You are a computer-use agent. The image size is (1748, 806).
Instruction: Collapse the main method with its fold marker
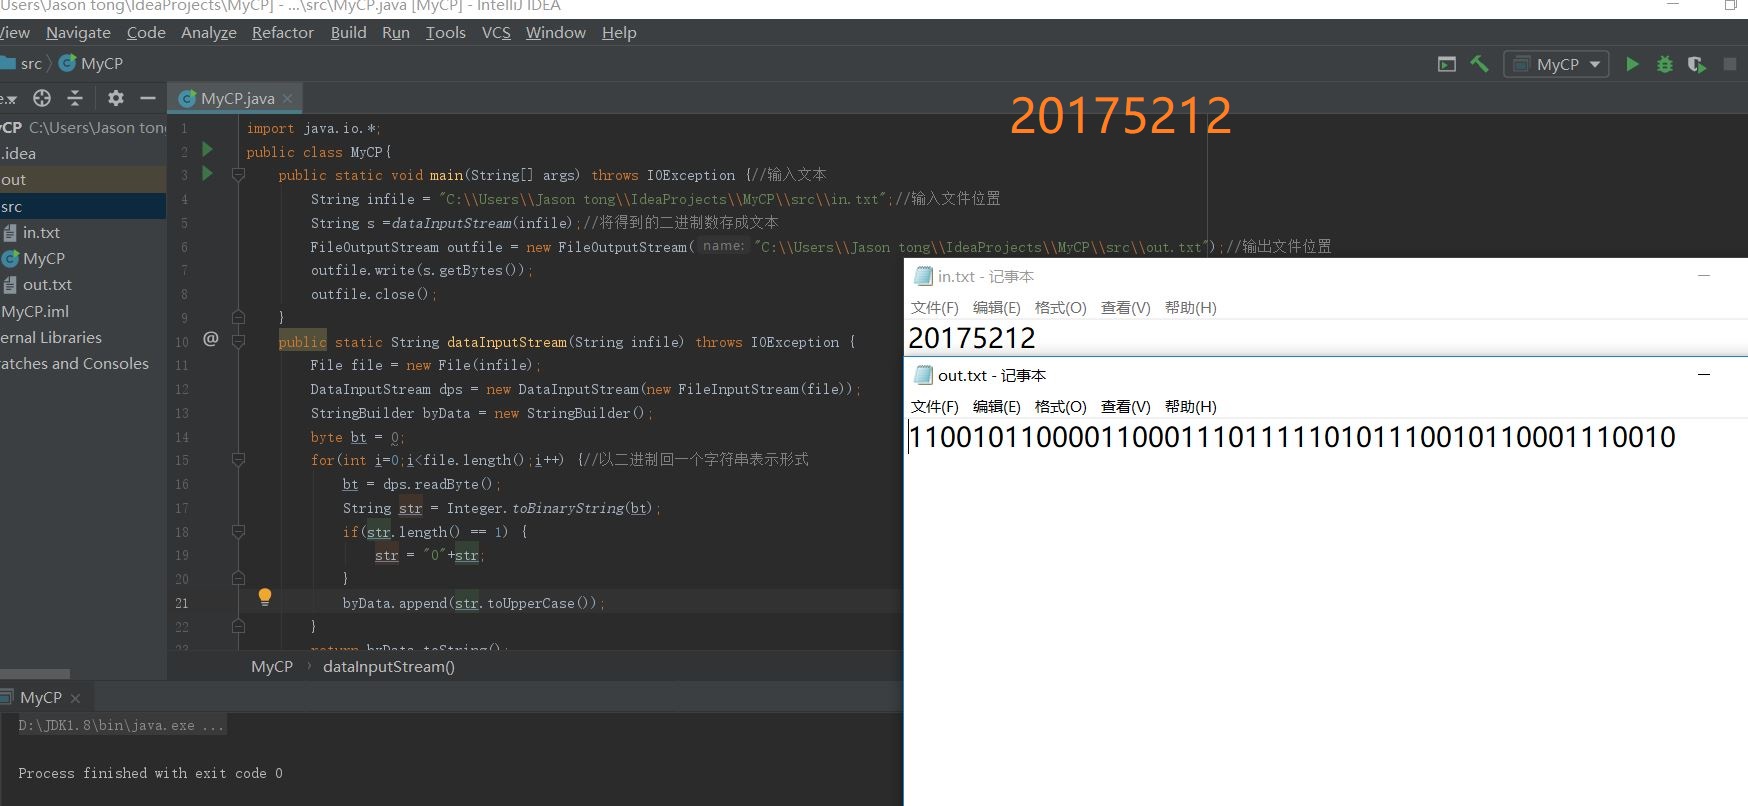tap(238, 174)
